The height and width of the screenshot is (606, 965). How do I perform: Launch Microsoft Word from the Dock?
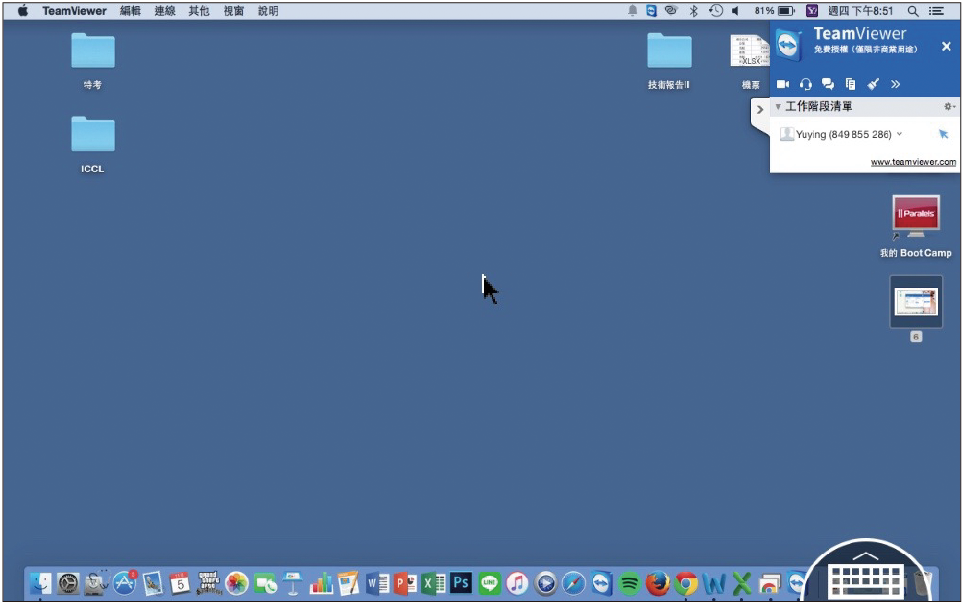(377, 583)
